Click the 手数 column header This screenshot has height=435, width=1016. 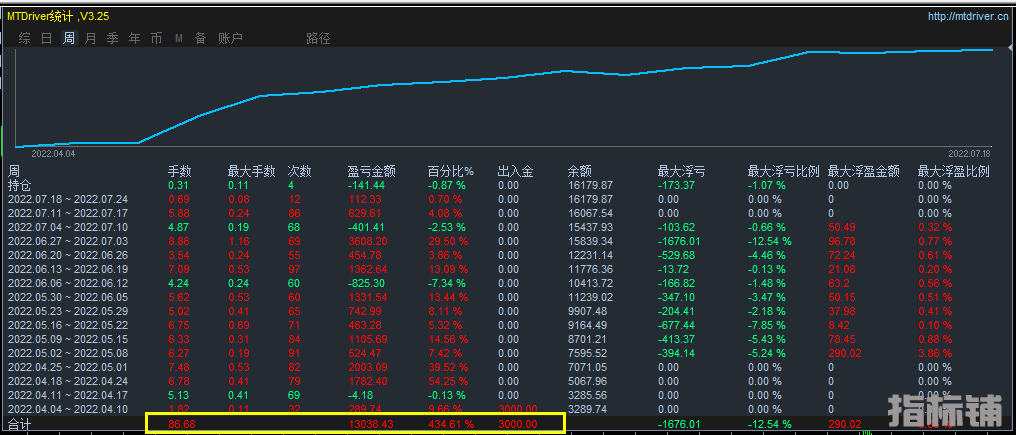179,172
